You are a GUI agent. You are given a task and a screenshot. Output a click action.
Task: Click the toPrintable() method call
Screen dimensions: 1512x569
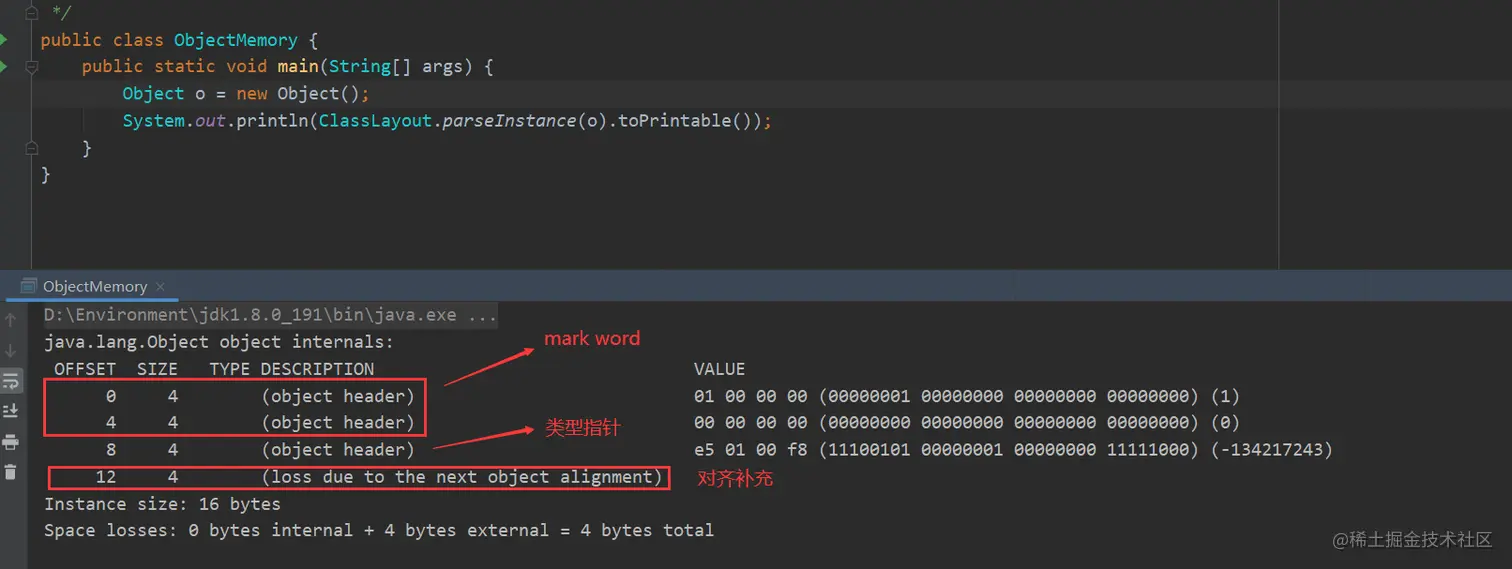coord(686,120)
